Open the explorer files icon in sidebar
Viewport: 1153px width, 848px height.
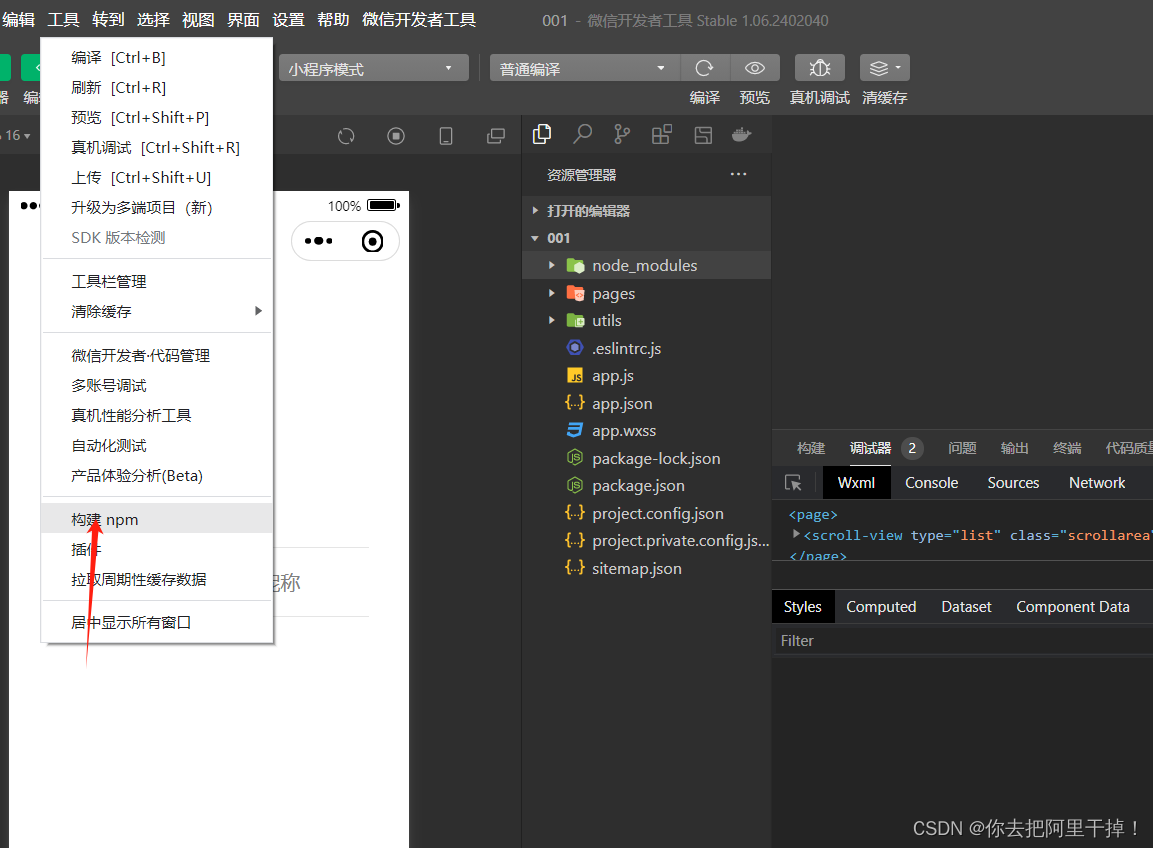pos(542,135)
